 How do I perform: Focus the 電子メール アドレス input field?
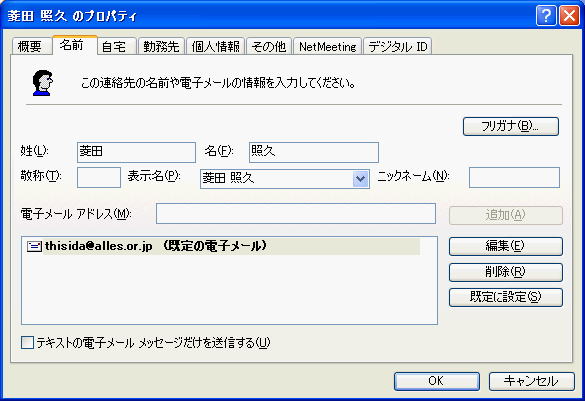[x=296, y=214]
